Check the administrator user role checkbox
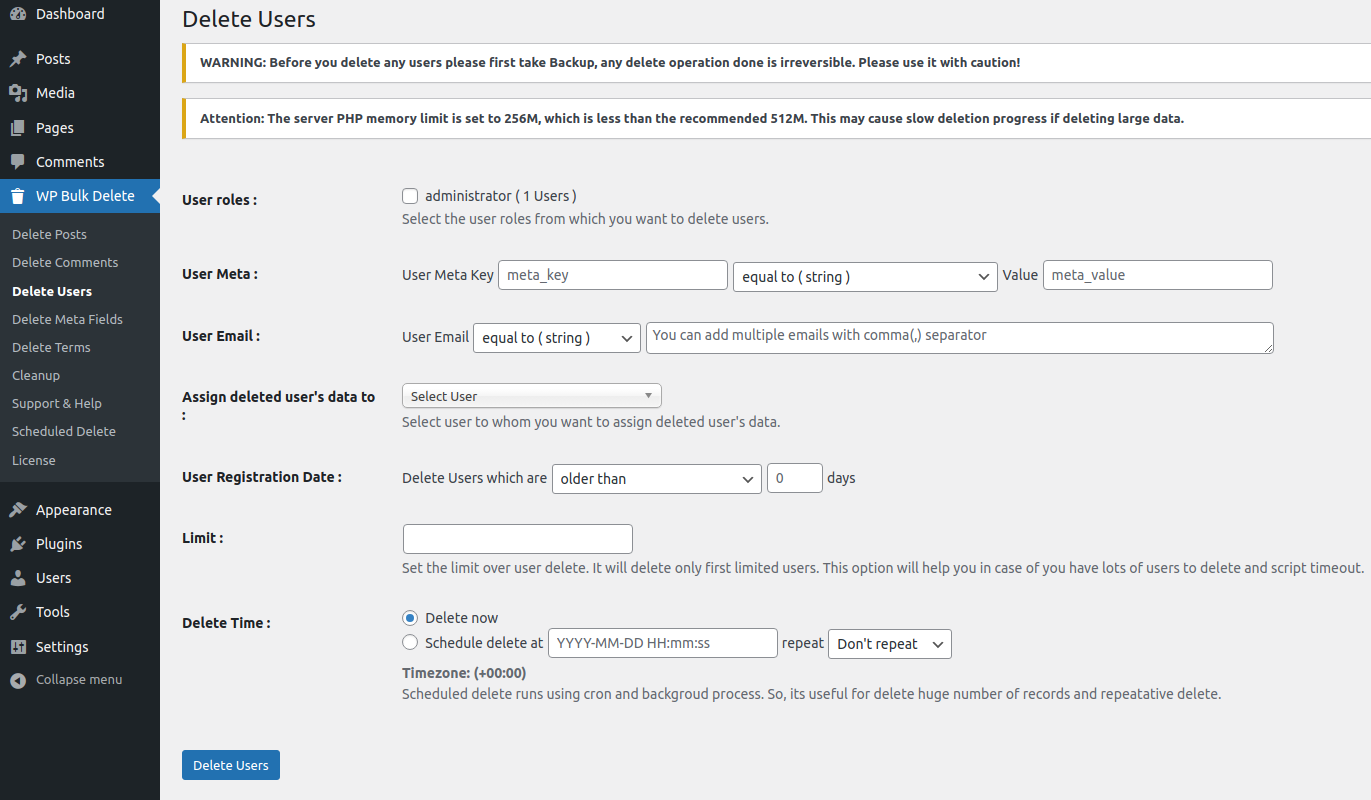The image size is (1371, 800). 410,196
